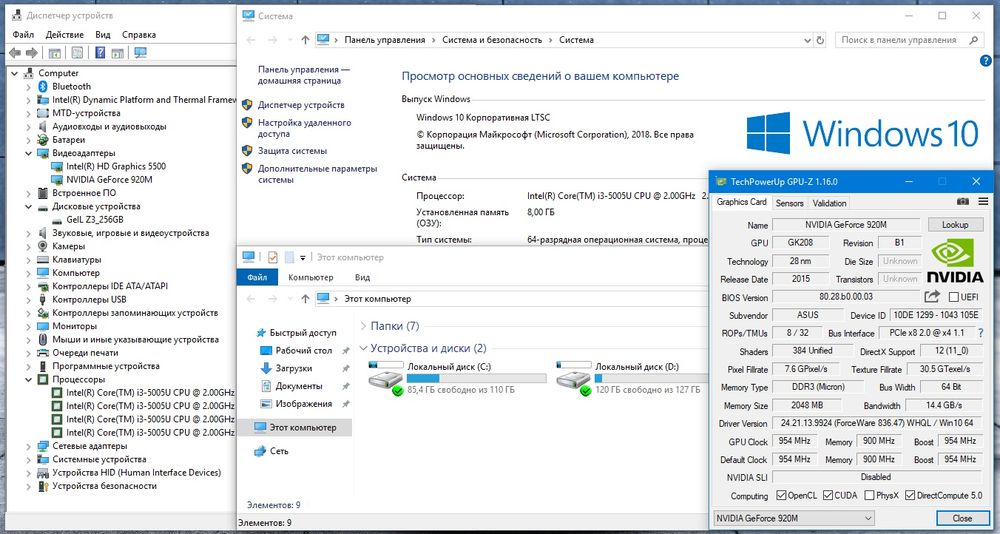Click the Properties icon in Device Manager toolbar
1000x534 pixels.
77,53
